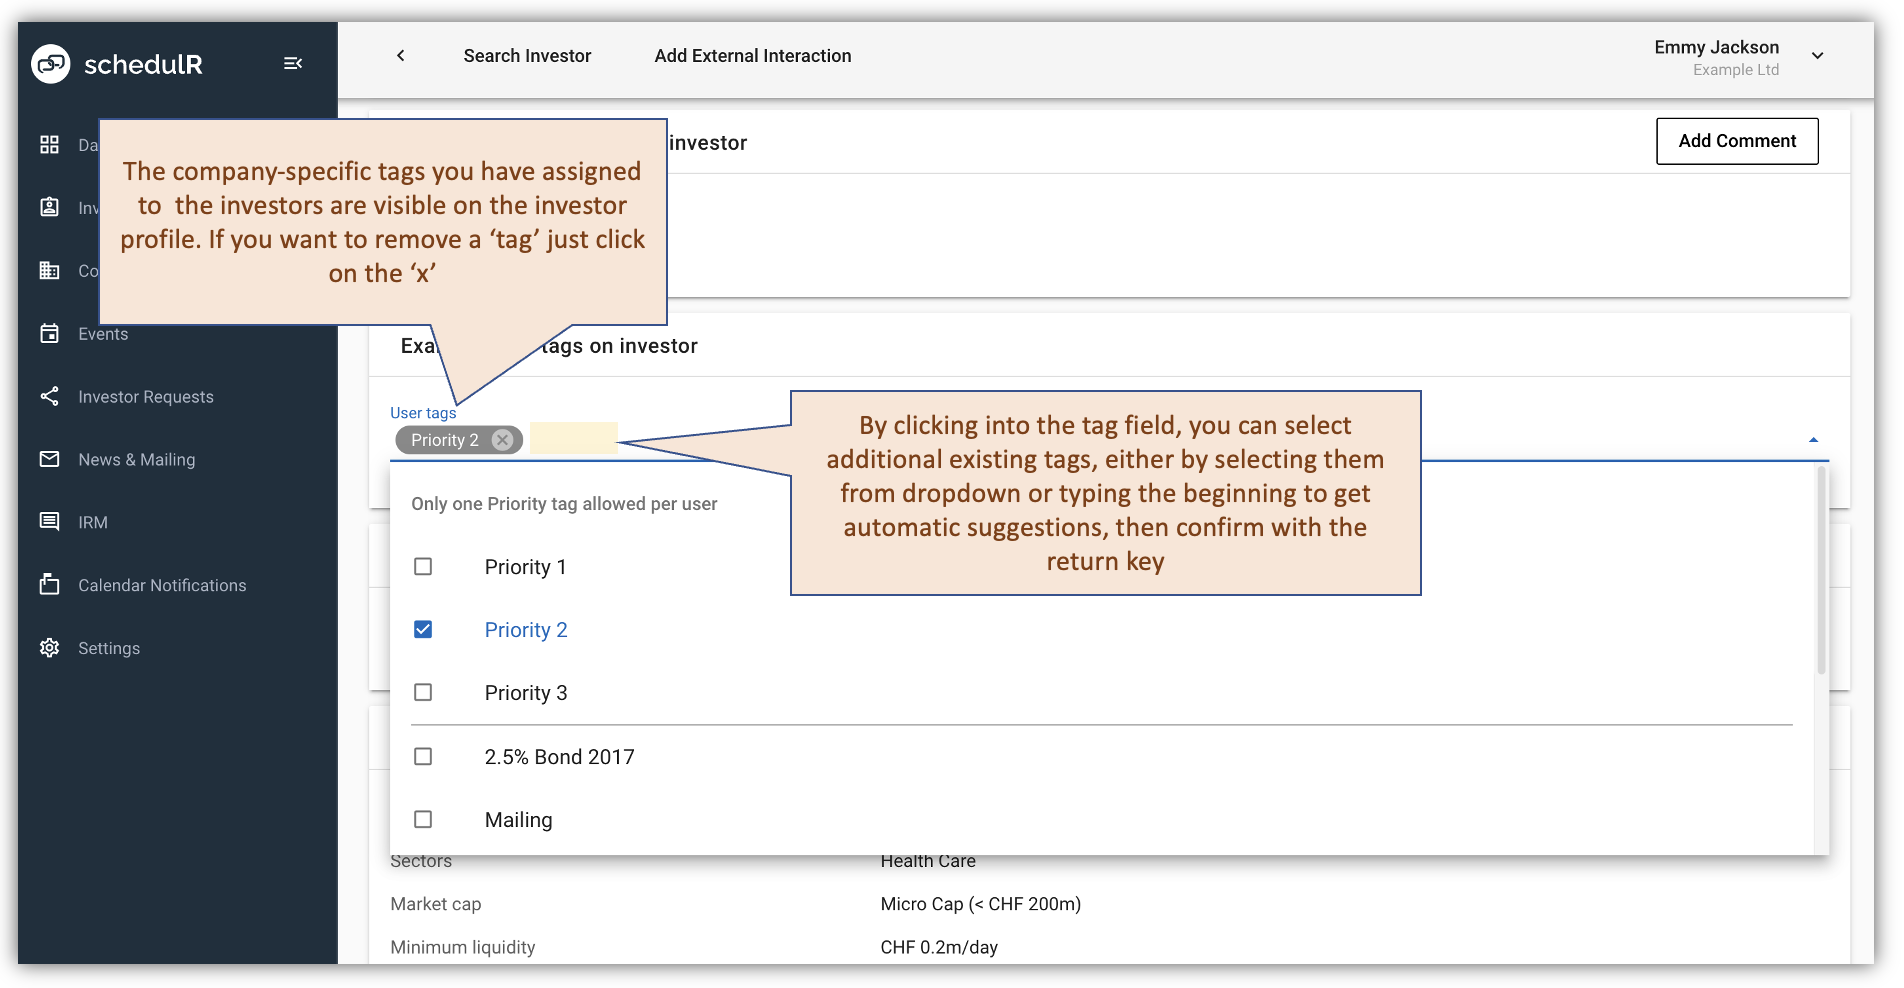Select Add External Interaction

(752, 56)
